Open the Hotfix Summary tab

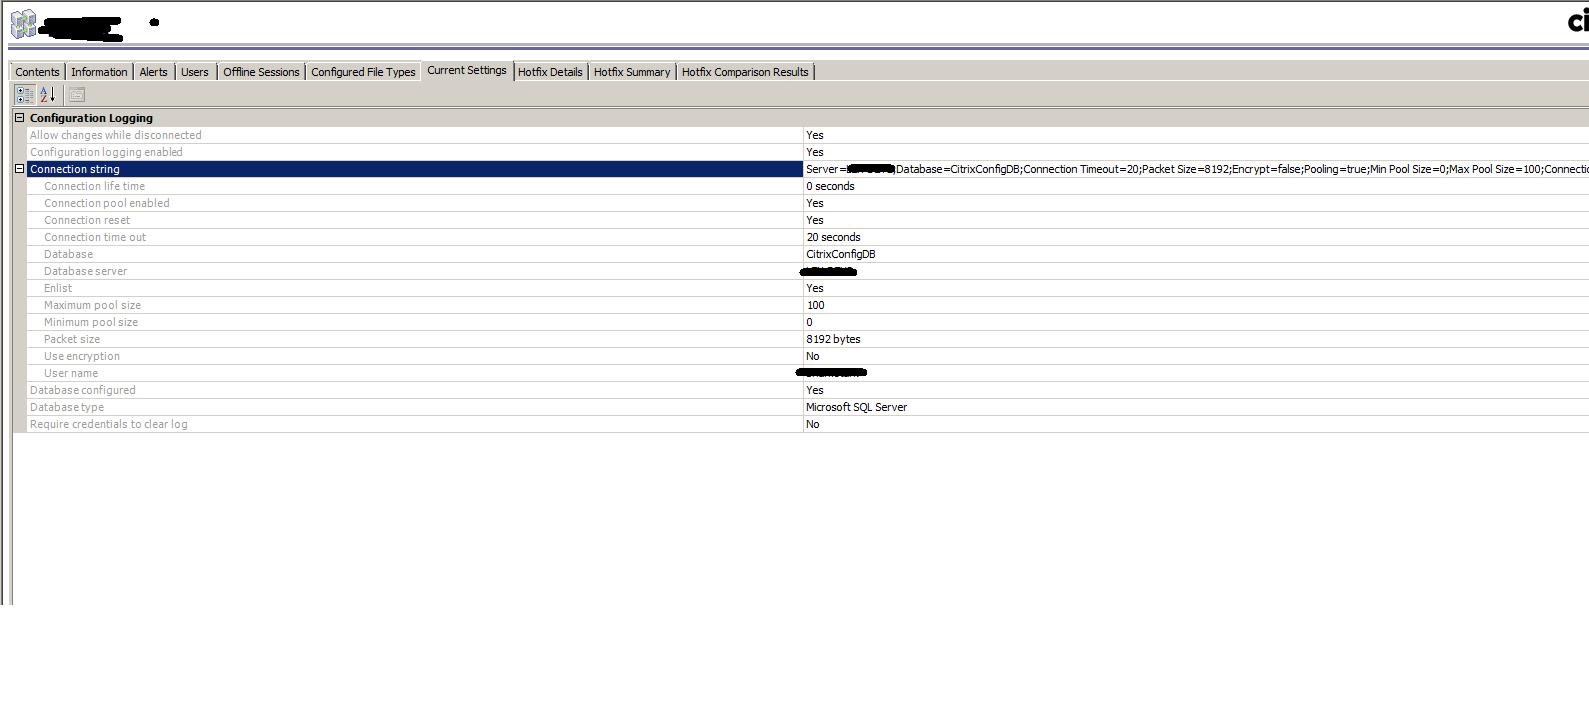click(632, 72)
